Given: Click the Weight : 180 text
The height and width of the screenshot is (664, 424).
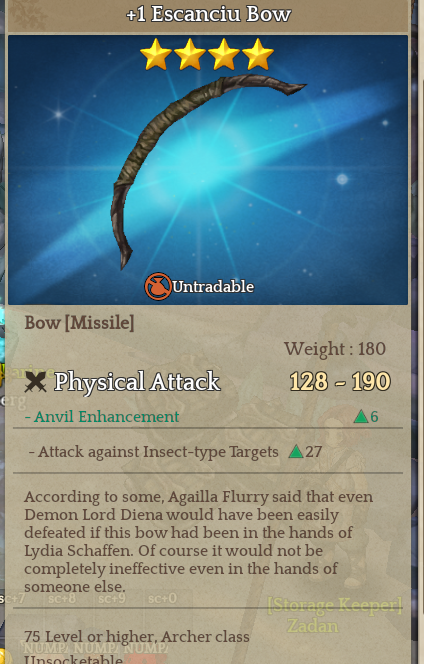Looking at the screenshot, I should pyautogui.click(x=335, y=349).
